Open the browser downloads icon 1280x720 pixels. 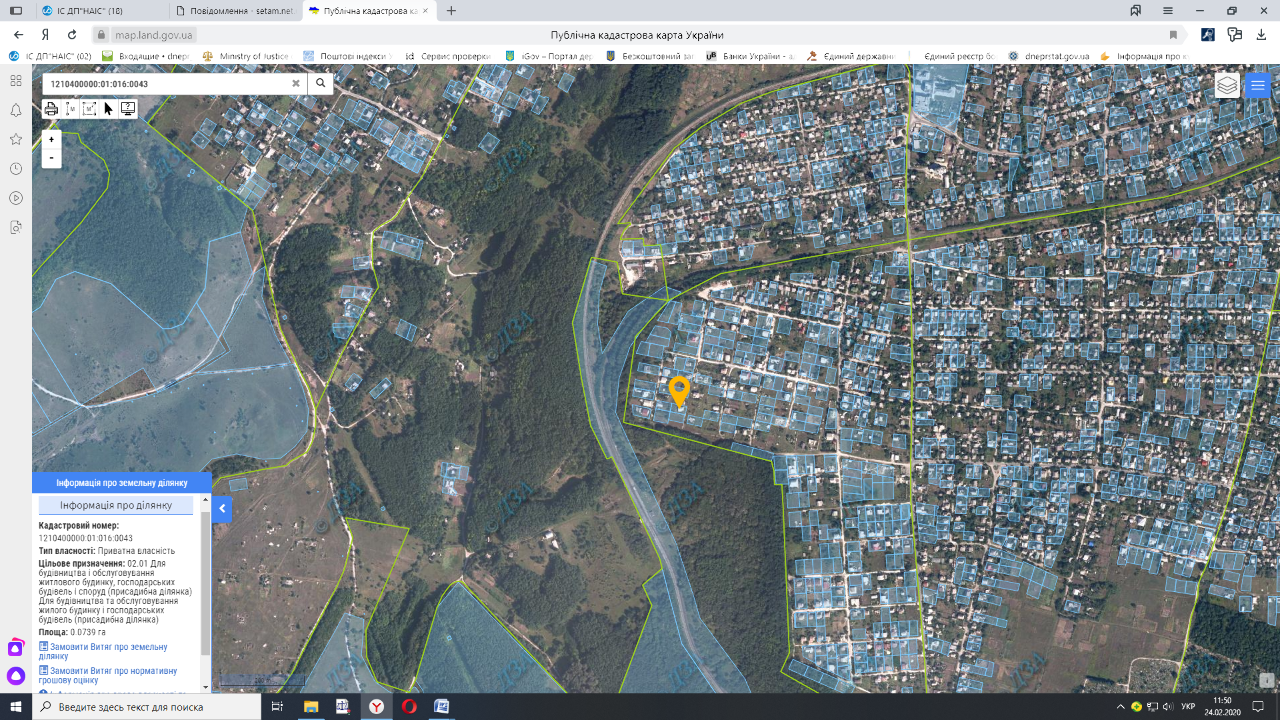tap(1261, 34)
